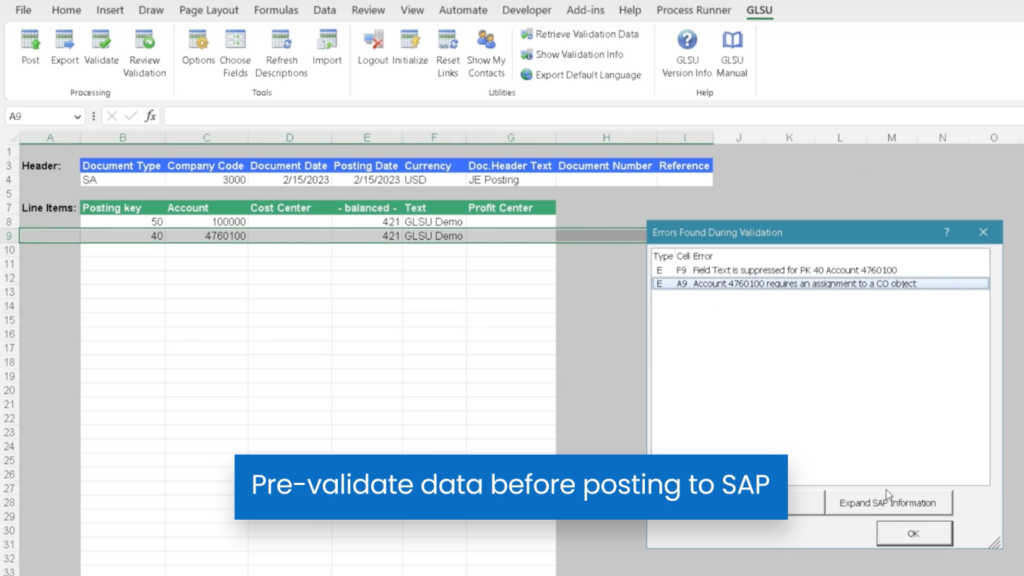The width and height of the screenshot is (1024, 576).
Task: Click the Export icon in Processing group
Action: click(65, 50)
